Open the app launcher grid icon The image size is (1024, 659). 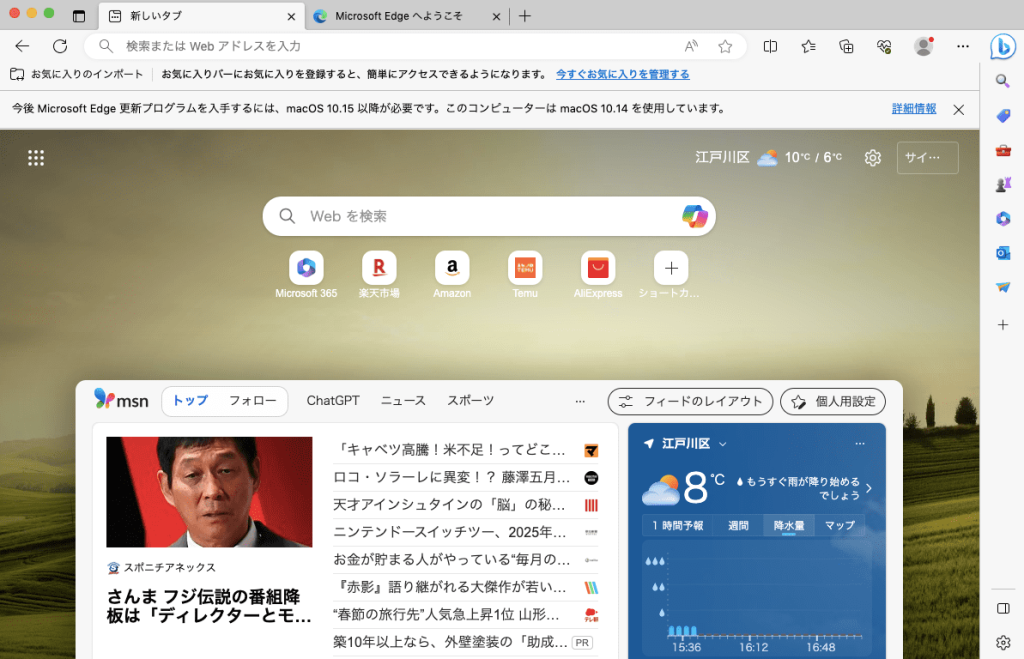click(36, 158)
